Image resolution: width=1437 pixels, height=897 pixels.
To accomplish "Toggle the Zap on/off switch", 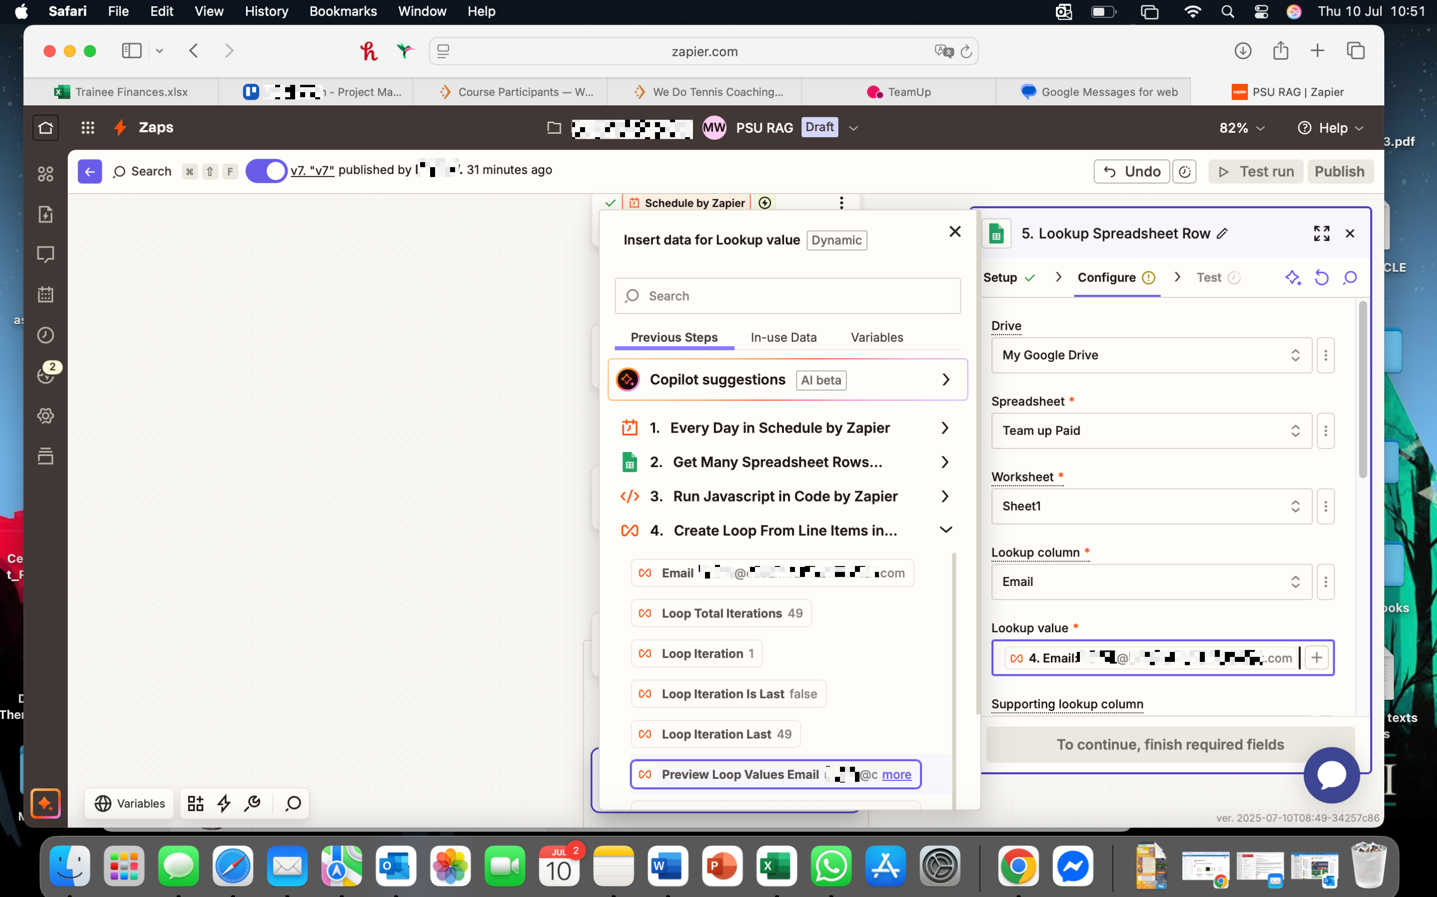I will [x=266, y=171].
